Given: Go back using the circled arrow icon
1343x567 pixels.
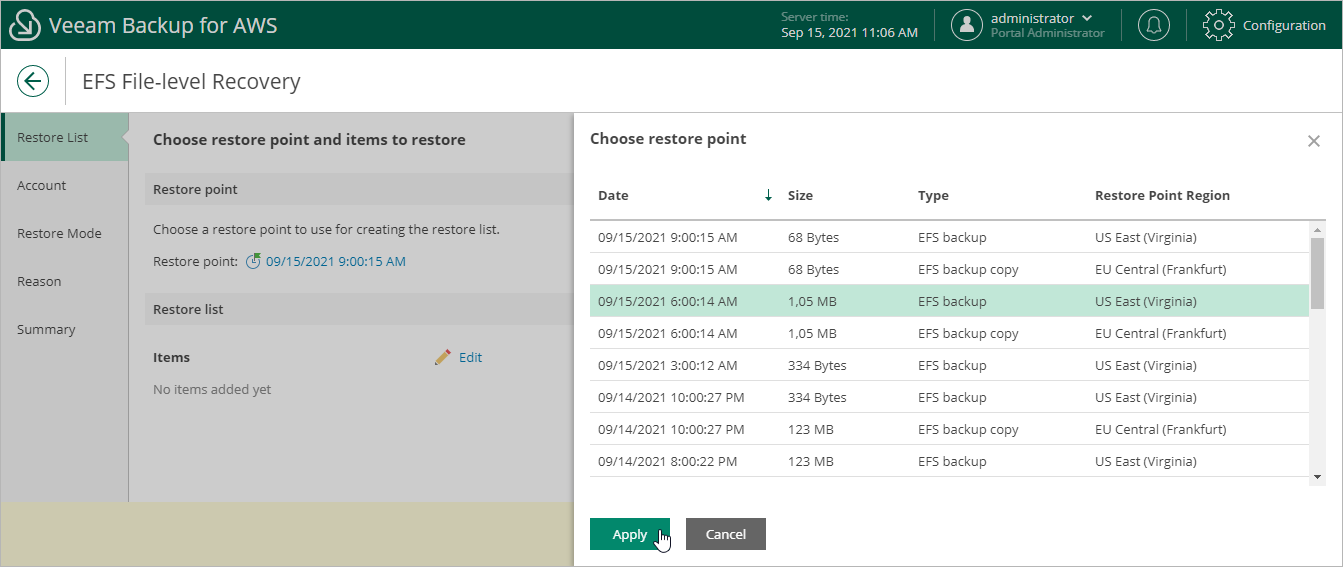Looking at the screenshot, I should click(x=33, y=81).
